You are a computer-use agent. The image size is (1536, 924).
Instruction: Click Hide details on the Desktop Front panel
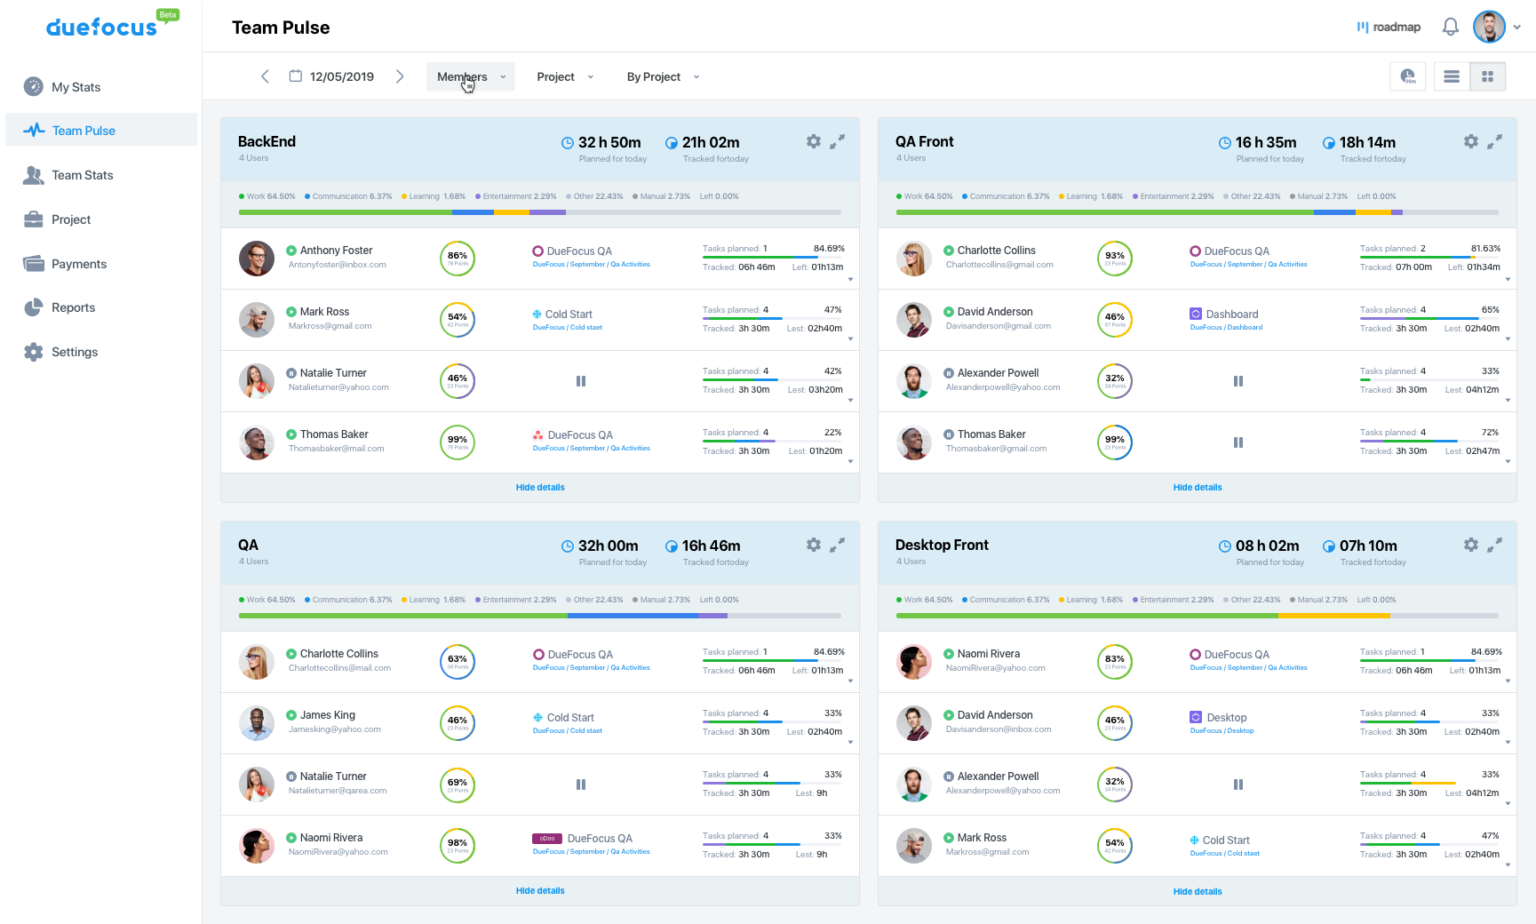point(1197,890)
